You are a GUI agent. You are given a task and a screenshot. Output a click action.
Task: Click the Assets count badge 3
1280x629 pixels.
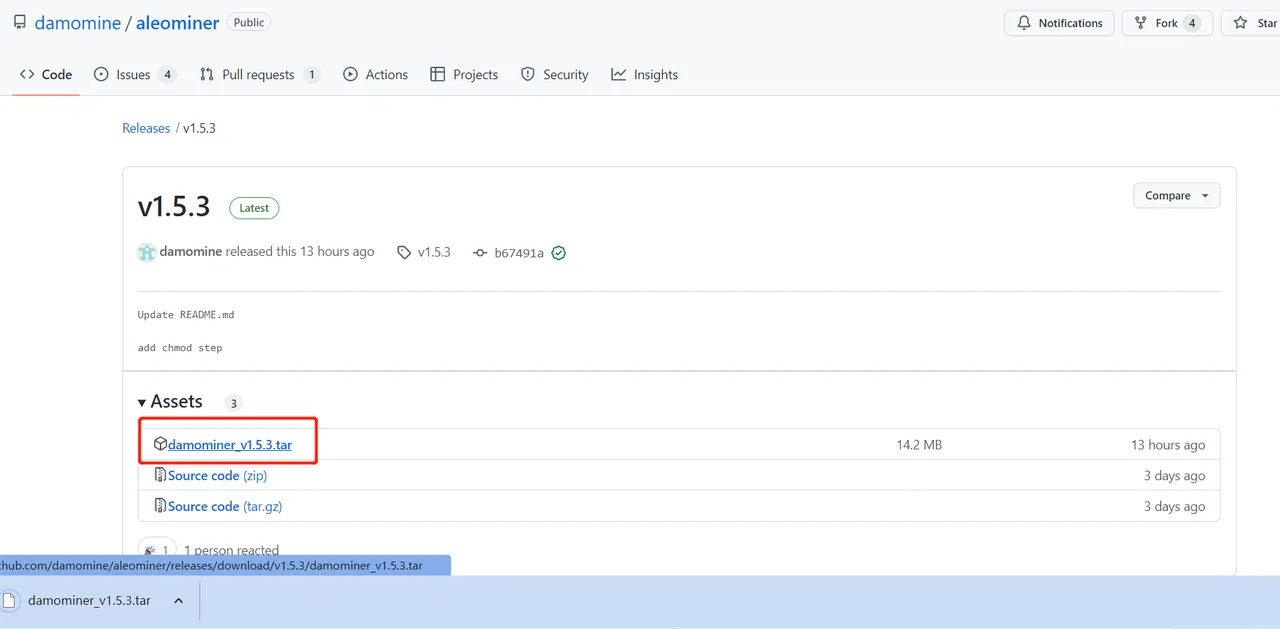234,403
